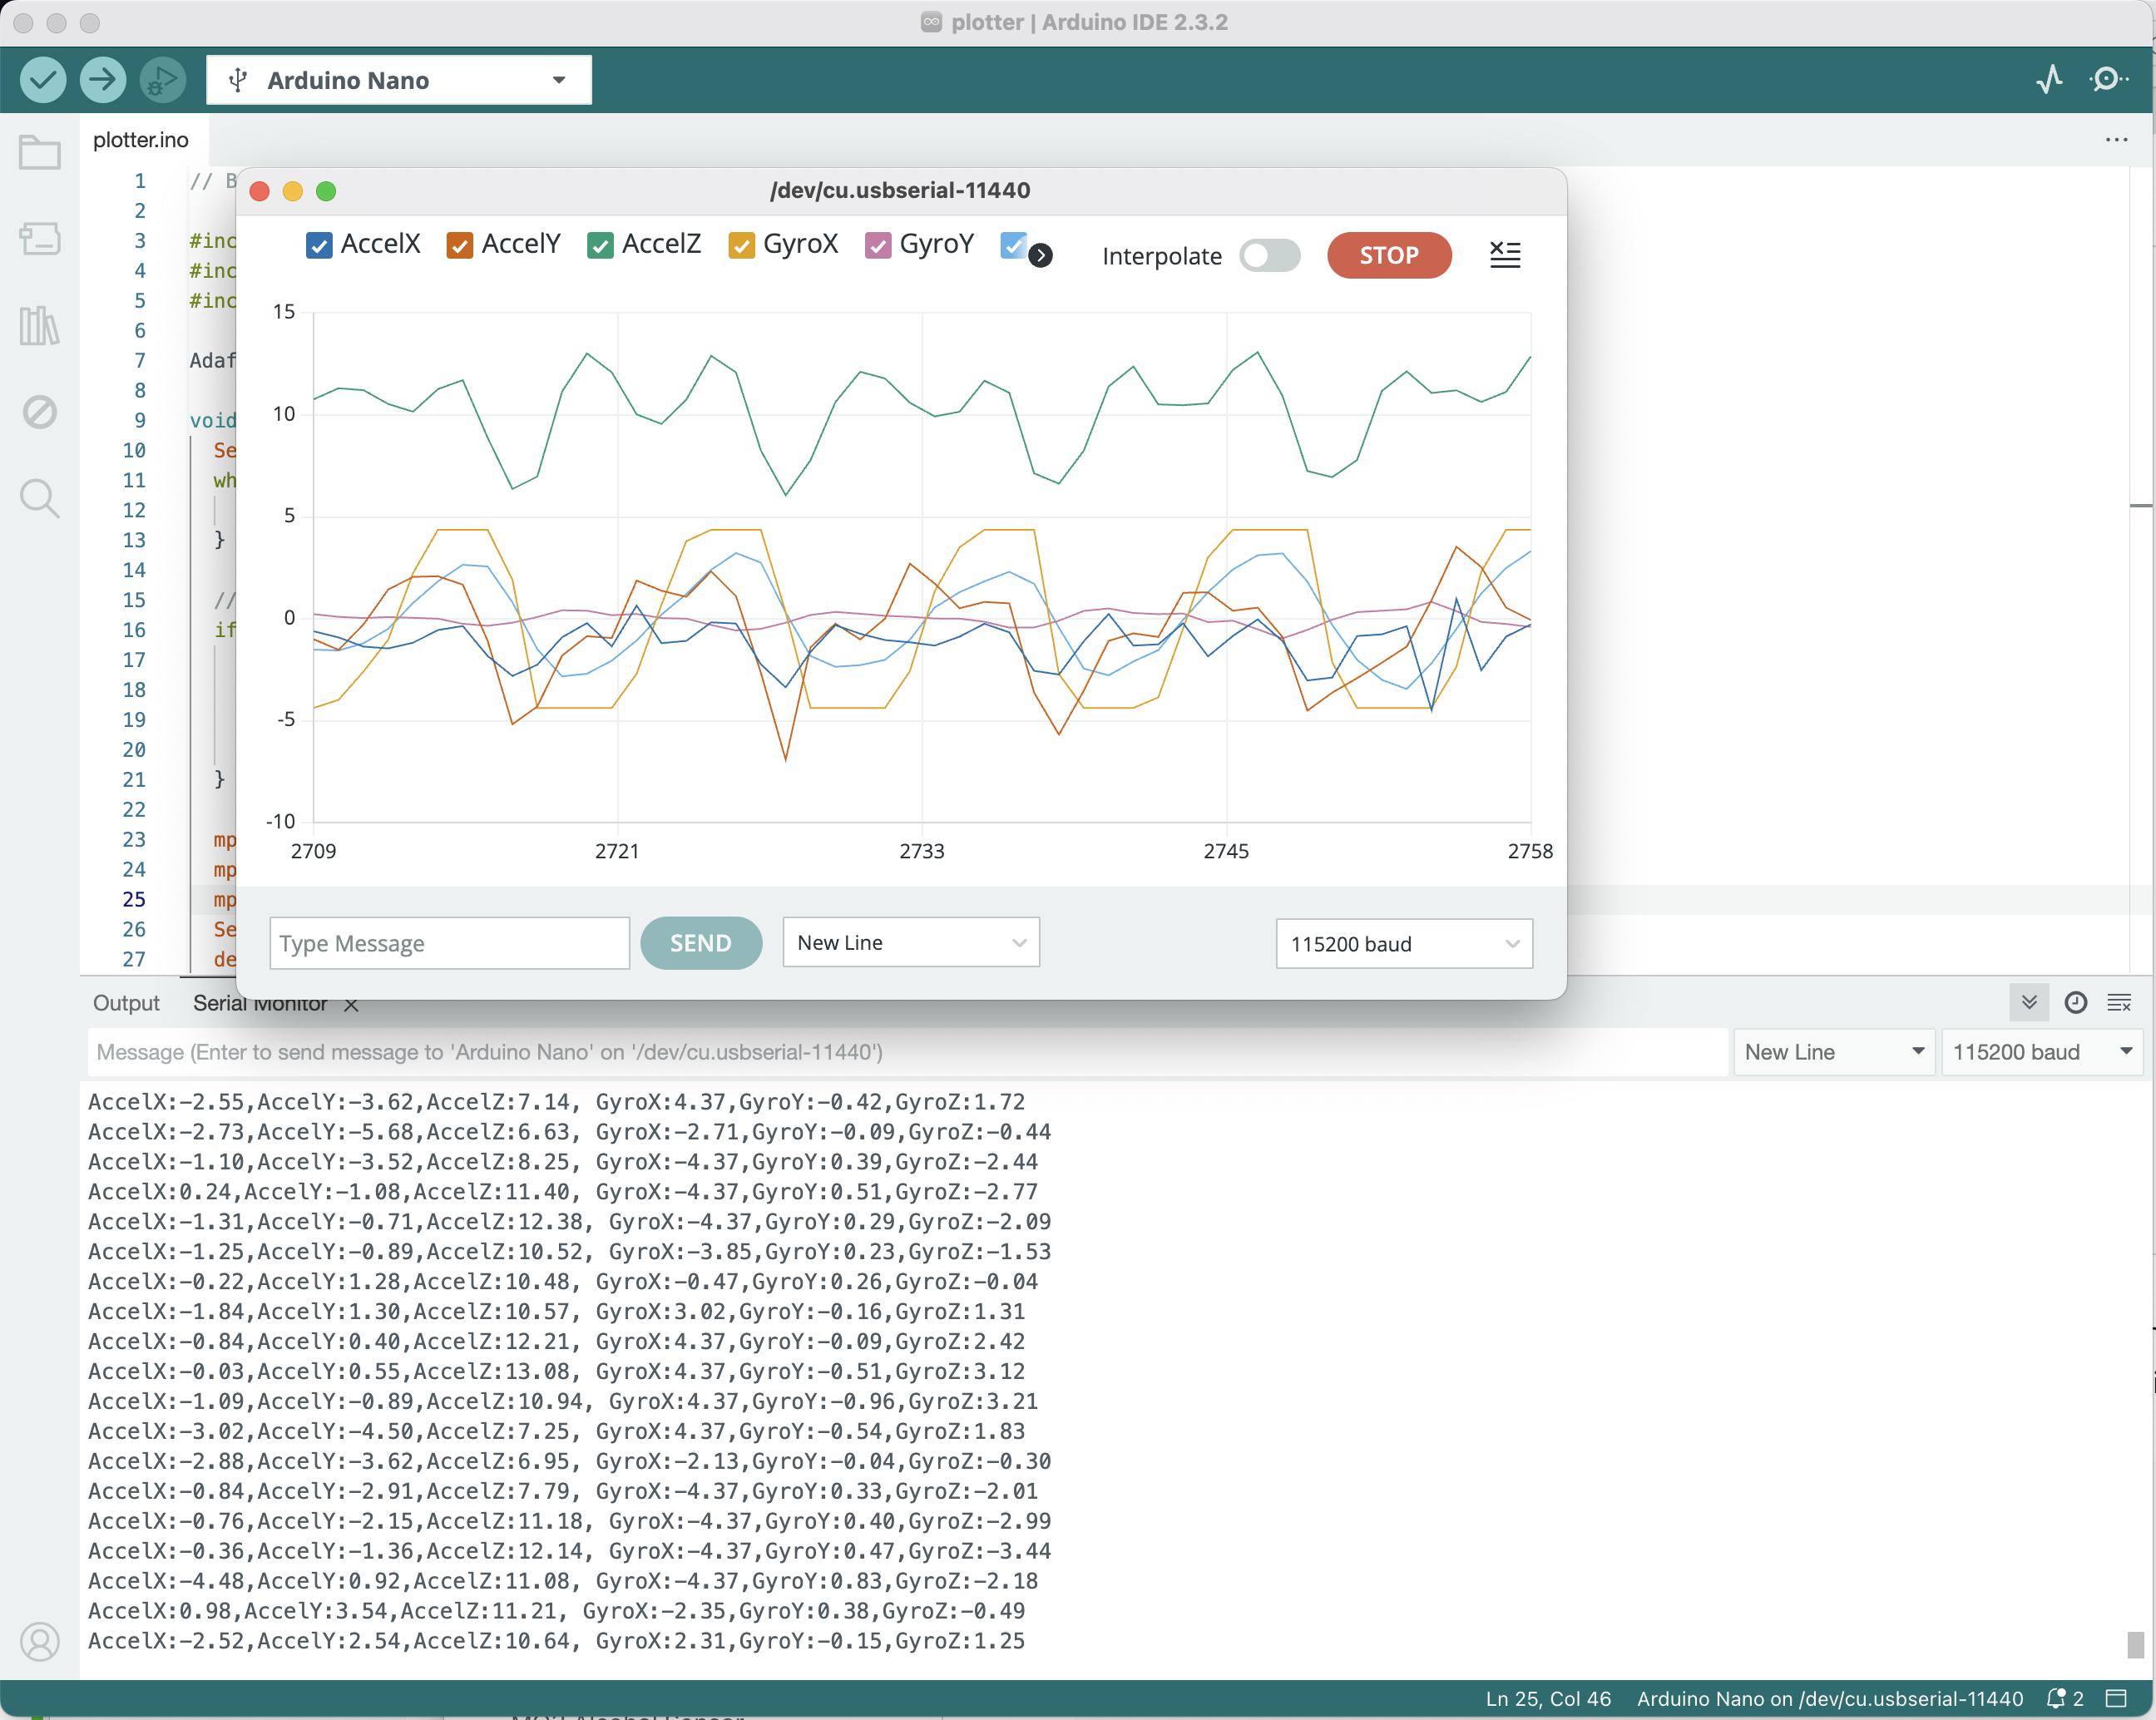Click the serial line ending with GyroZ:1.72
Screen dimensions: 2156x1720
[x=557, y=1102]
